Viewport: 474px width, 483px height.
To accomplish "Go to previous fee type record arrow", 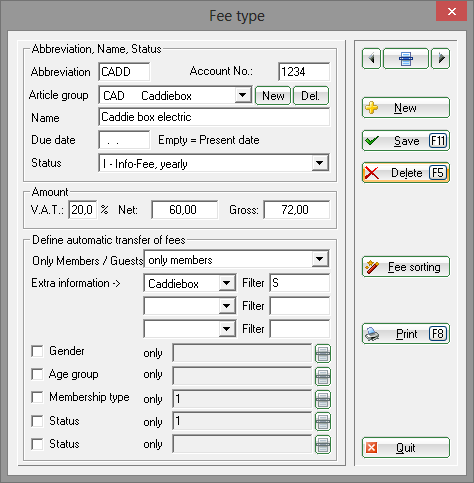I will (371, 59).
